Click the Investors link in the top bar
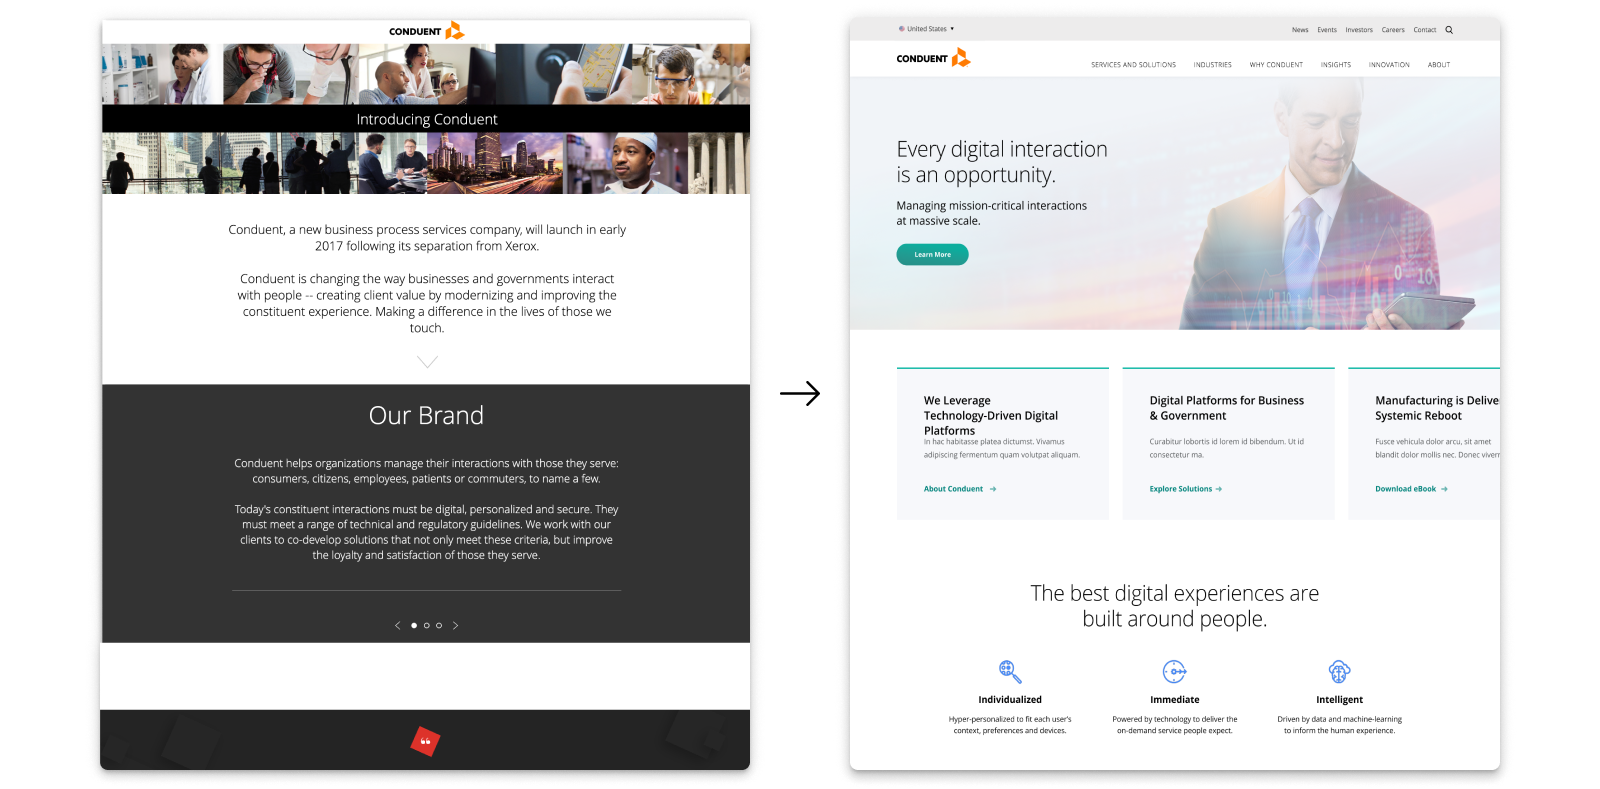The image size is (1600, 789). click(1359, 30)
